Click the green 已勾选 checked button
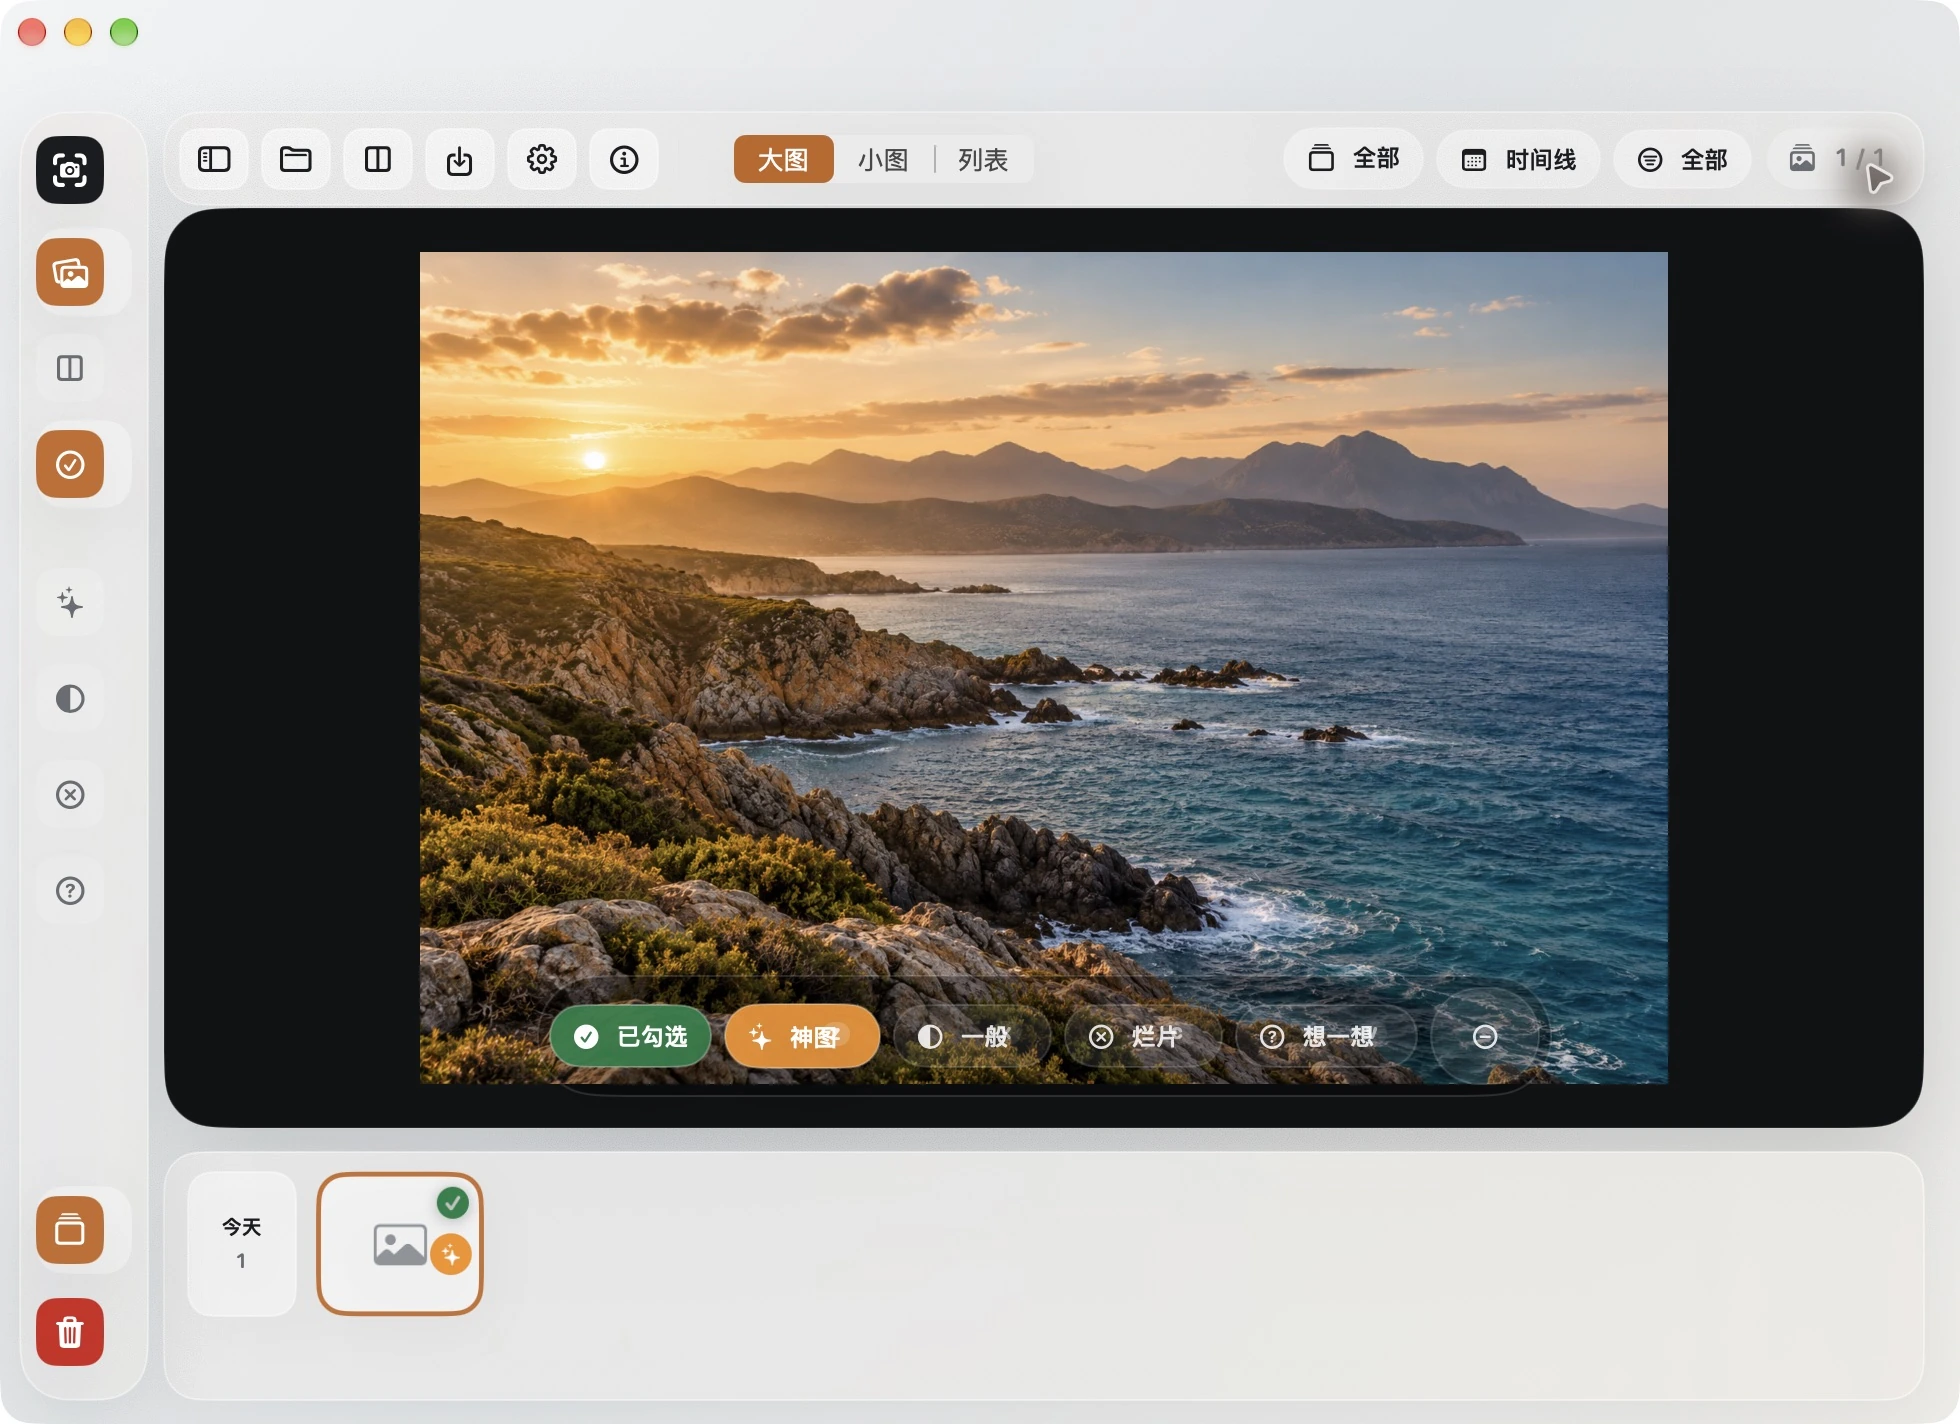1960x1424 pixels. (x=631, y=1036)
